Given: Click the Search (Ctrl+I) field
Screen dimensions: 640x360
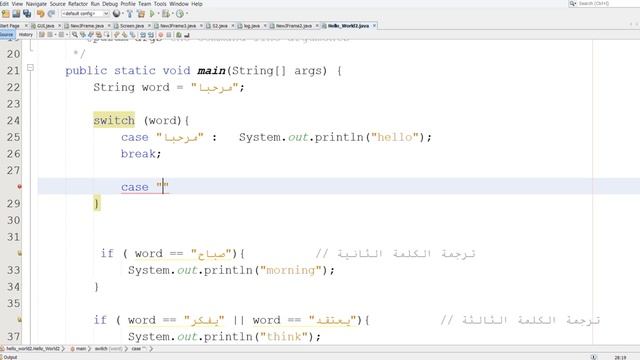Looking at the screenshot, I should (608, 4).
